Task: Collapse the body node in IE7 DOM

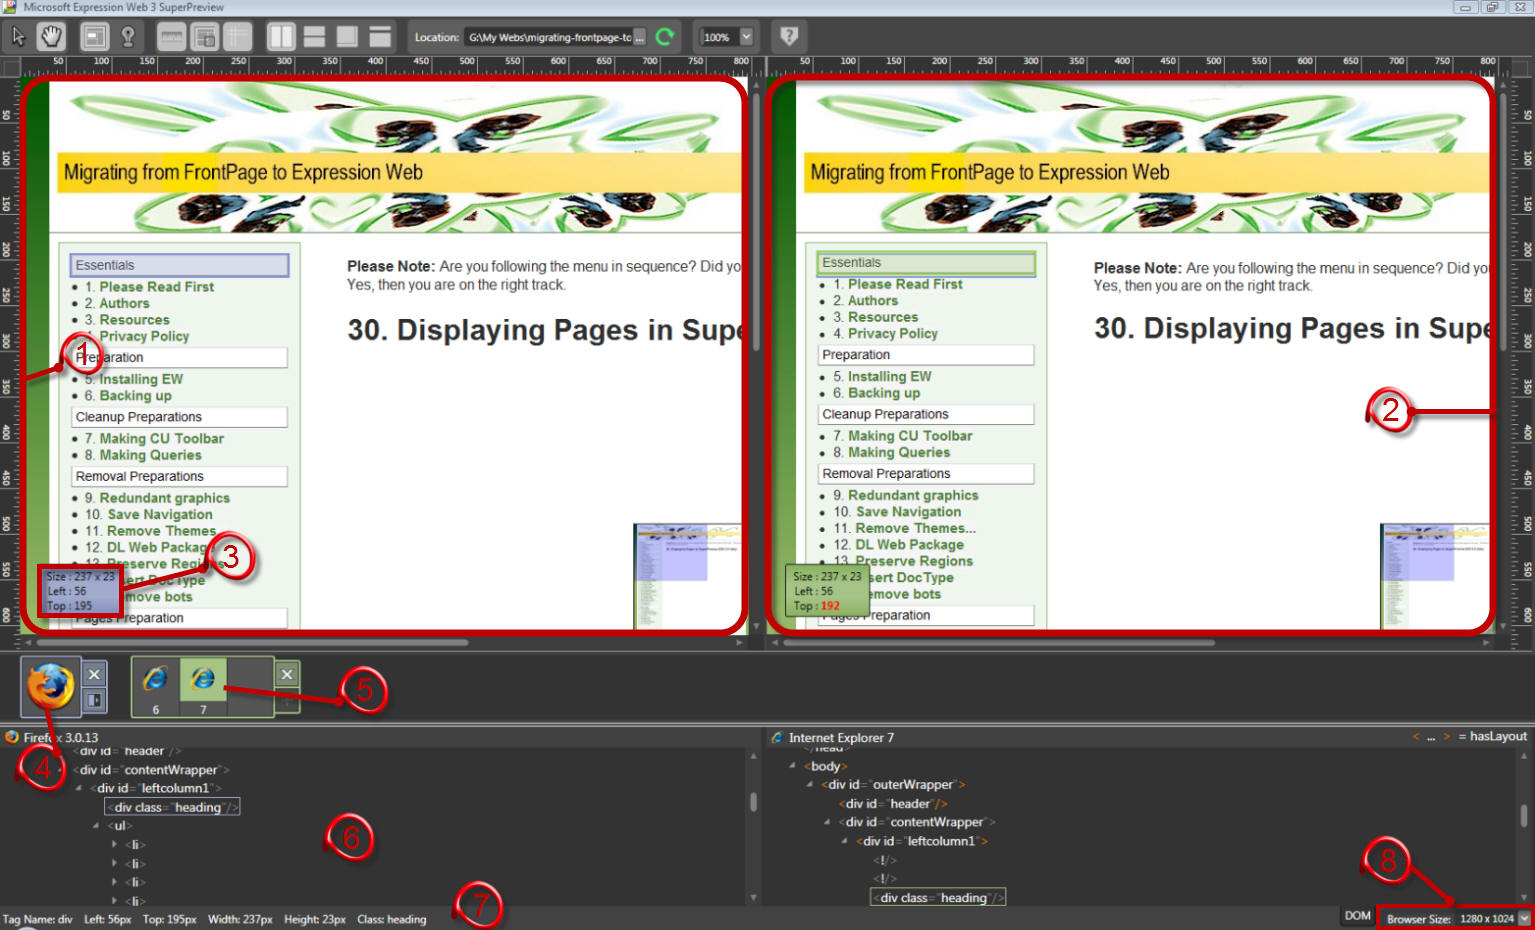Action: 793,766
